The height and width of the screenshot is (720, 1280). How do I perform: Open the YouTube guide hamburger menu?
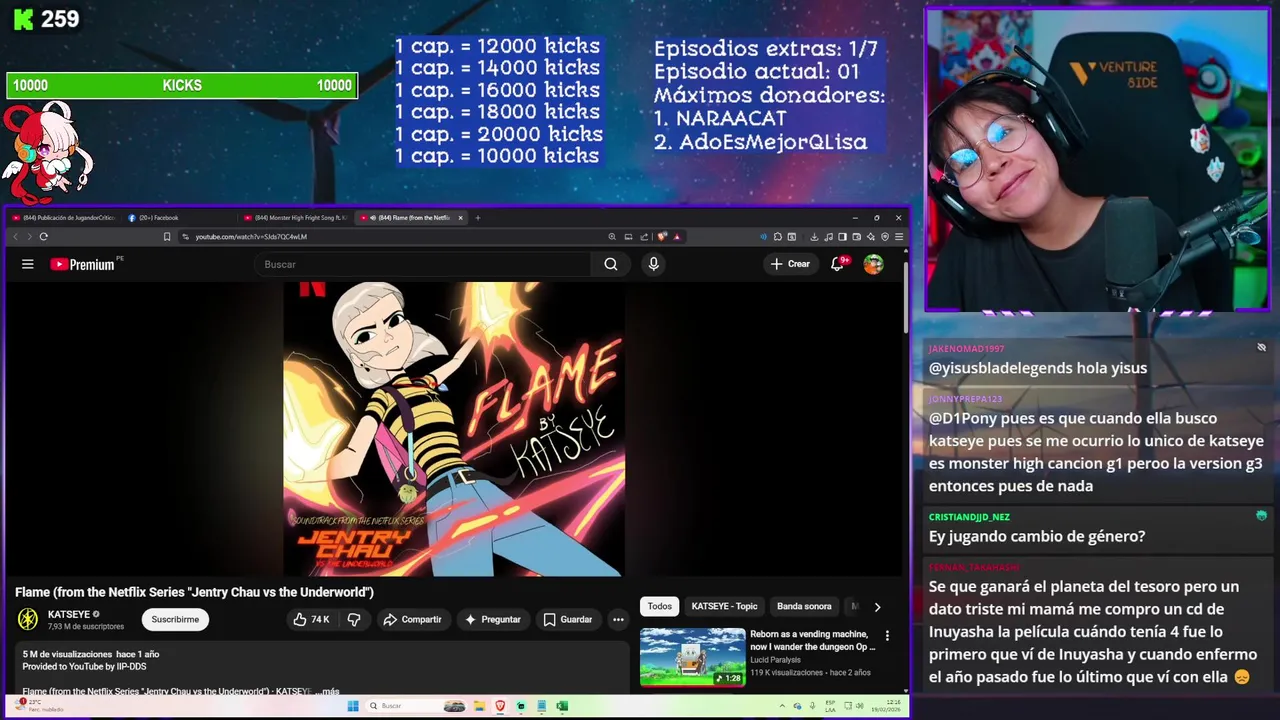28,264
